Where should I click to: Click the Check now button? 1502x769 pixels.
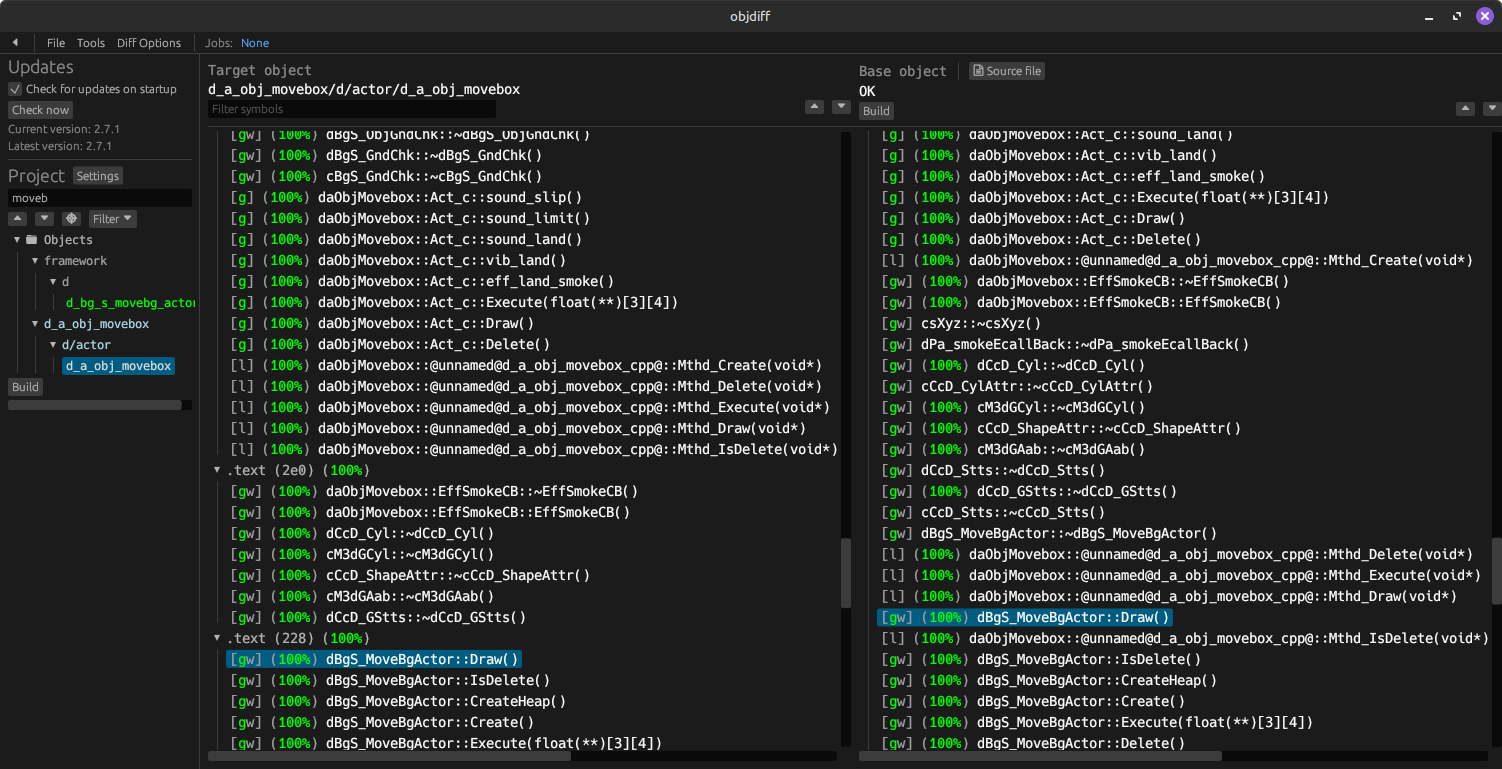click(41, 110)
